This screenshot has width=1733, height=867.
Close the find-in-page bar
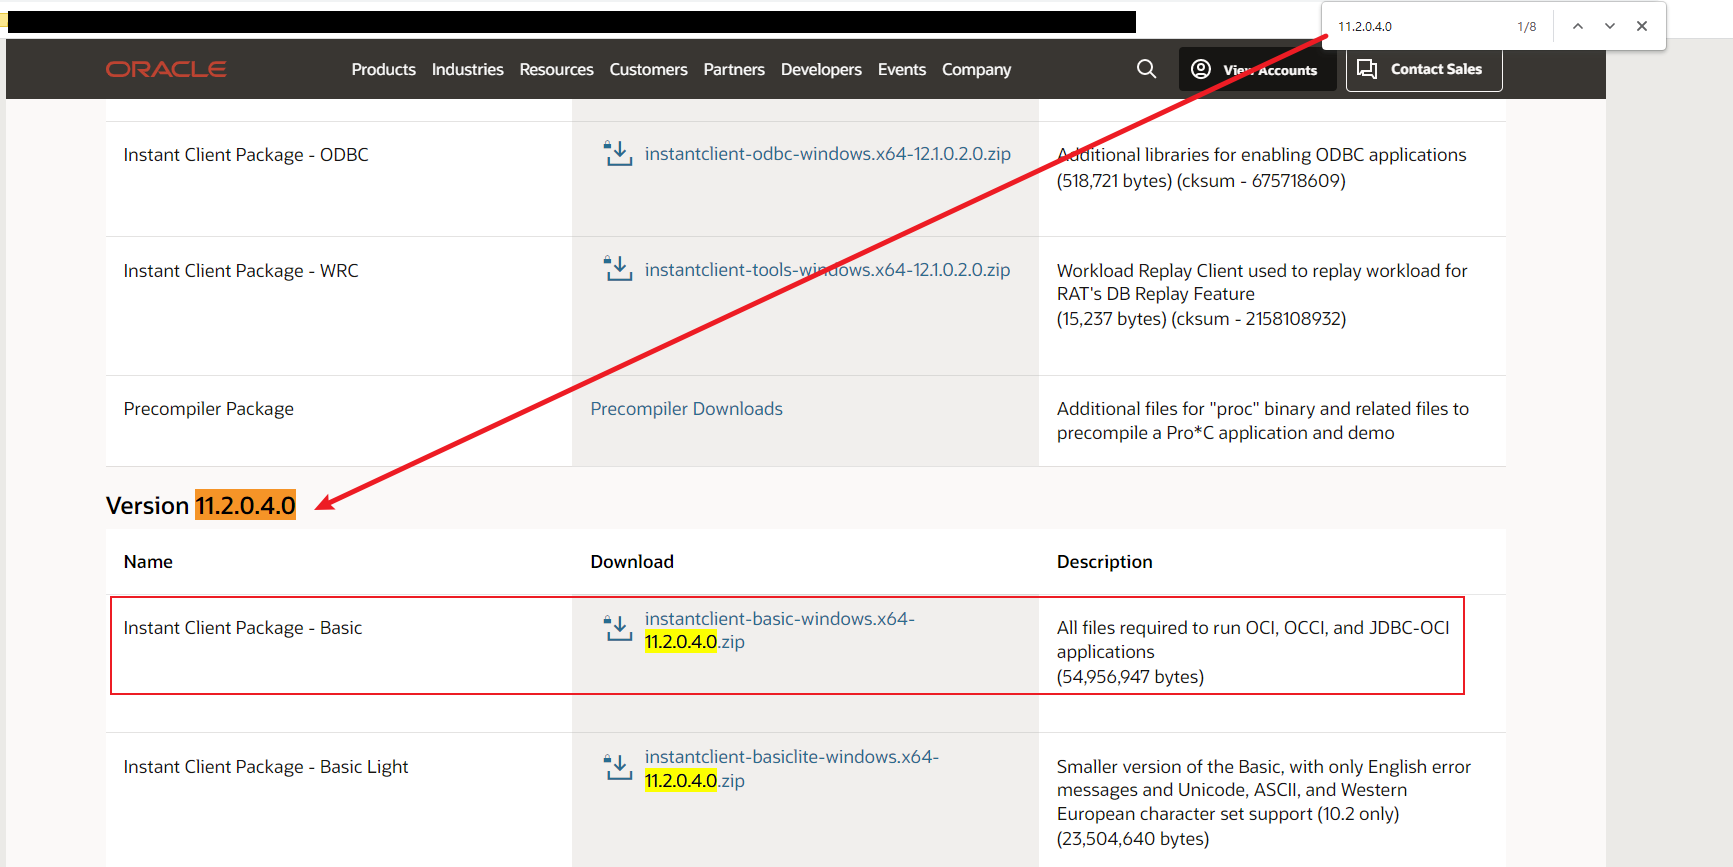pyautogui.click(x=1642, y=26)
